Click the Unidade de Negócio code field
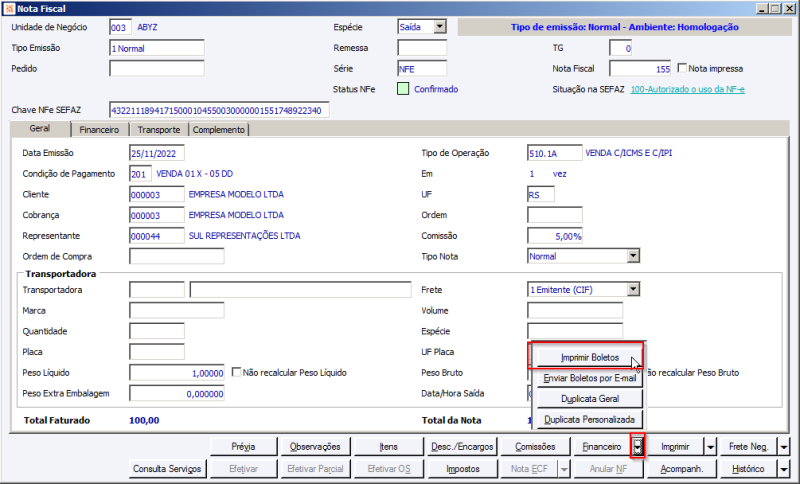This screenshot has height=484, width=800. tap(120, 28)
